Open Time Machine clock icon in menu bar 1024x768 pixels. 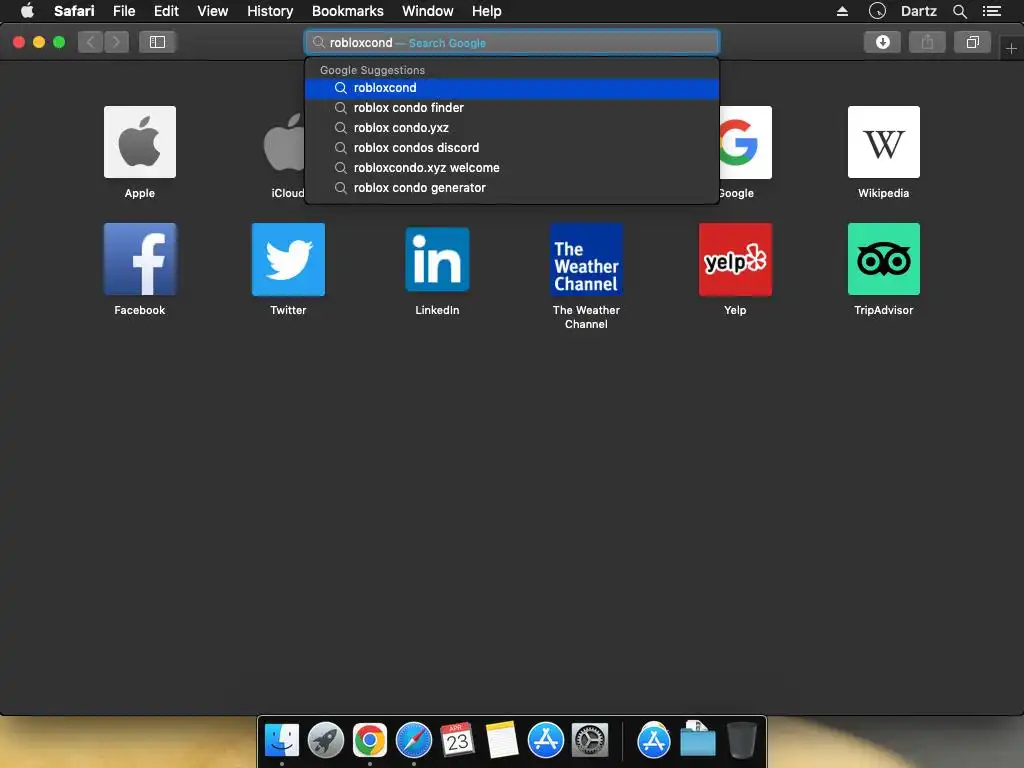[877, 10]
